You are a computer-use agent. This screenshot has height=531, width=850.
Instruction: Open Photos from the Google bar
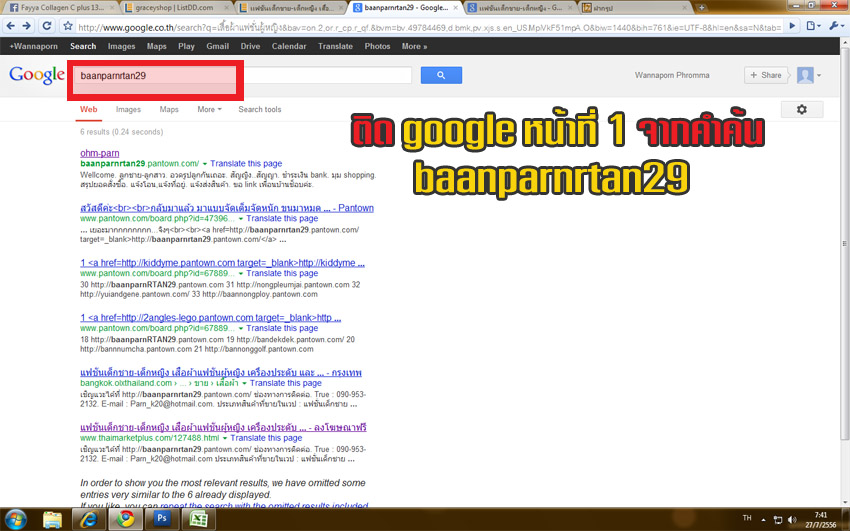pyautogui.click(x=377, y=47)
